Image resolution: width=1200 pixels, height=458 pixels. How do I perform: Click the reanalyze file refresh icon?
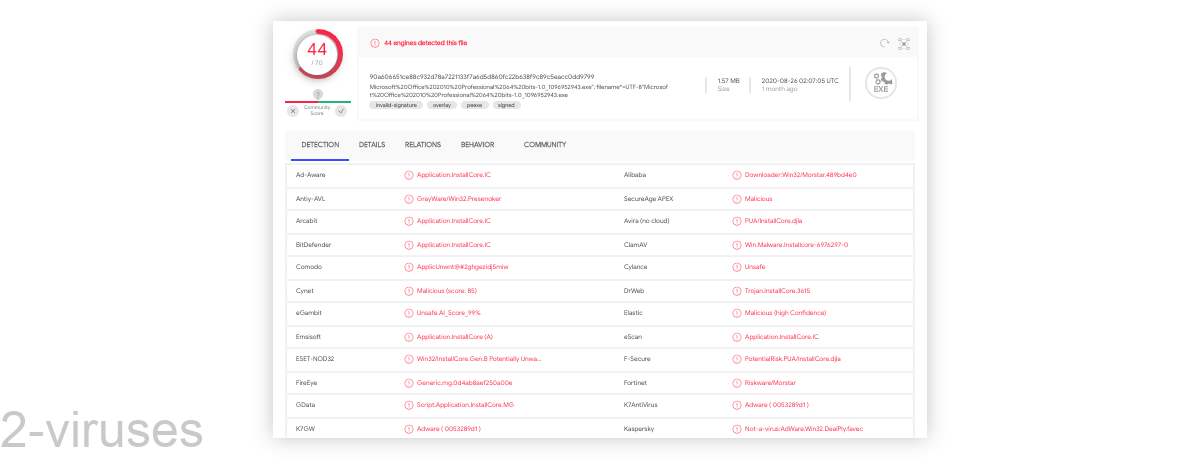tap(884, 43)
